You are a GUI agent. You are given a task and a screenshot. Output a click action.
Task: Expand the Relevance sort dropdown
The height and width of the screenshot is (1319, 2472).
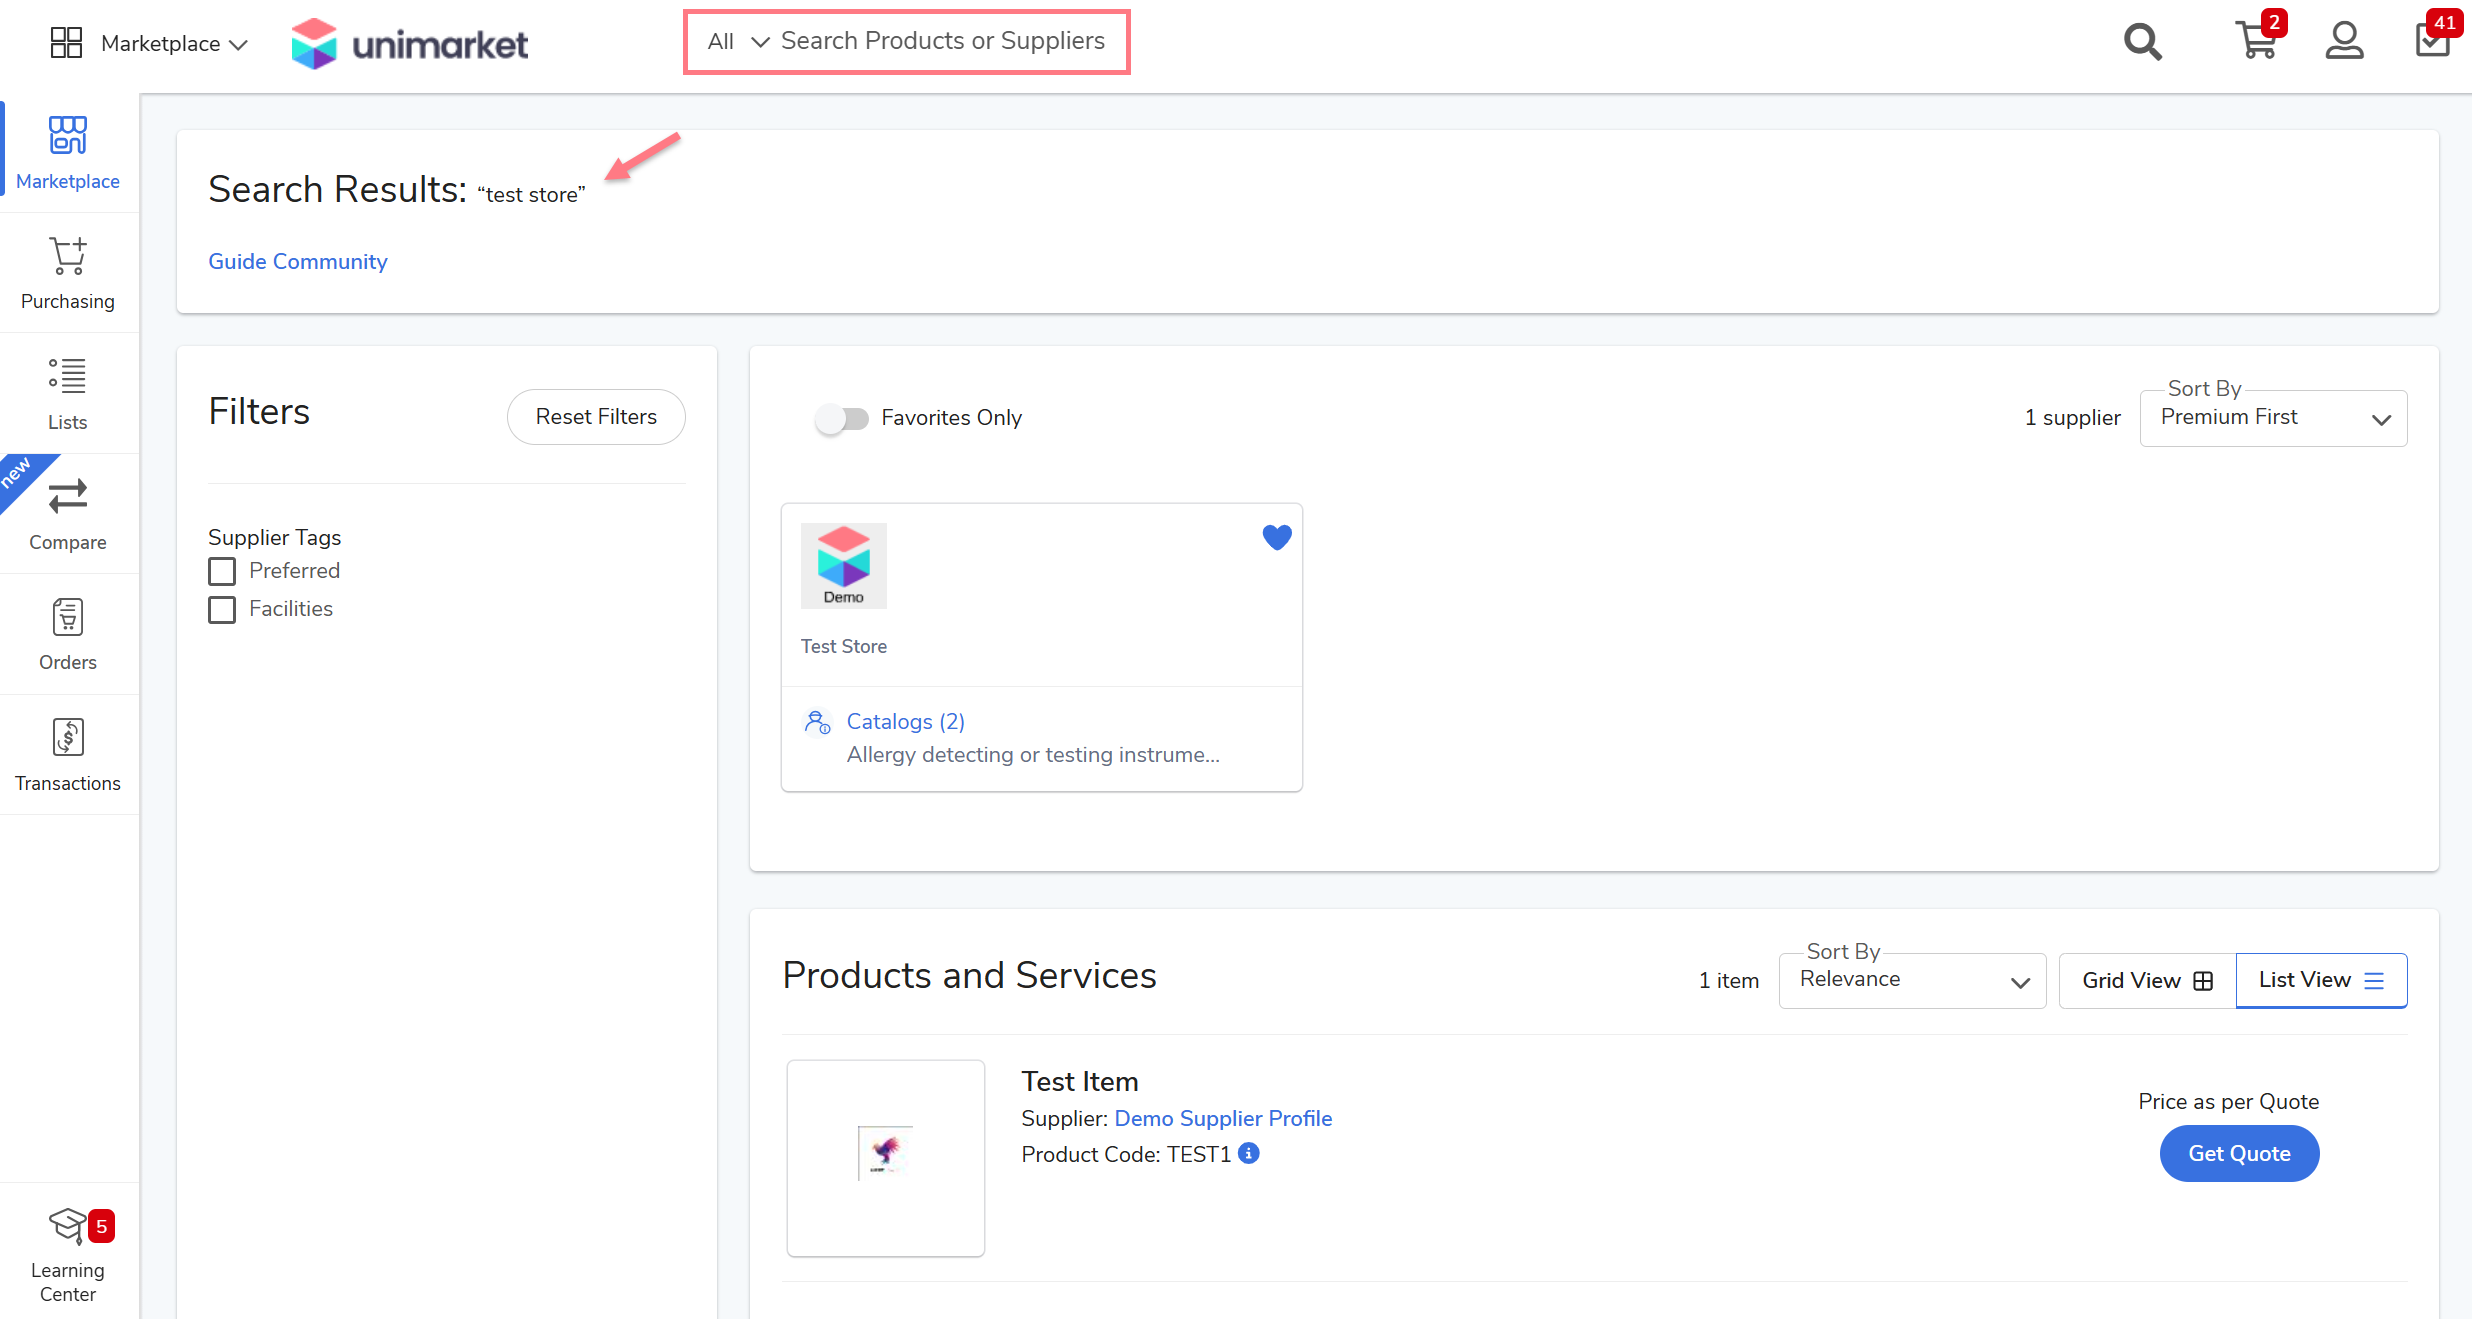pos(1911,981)
